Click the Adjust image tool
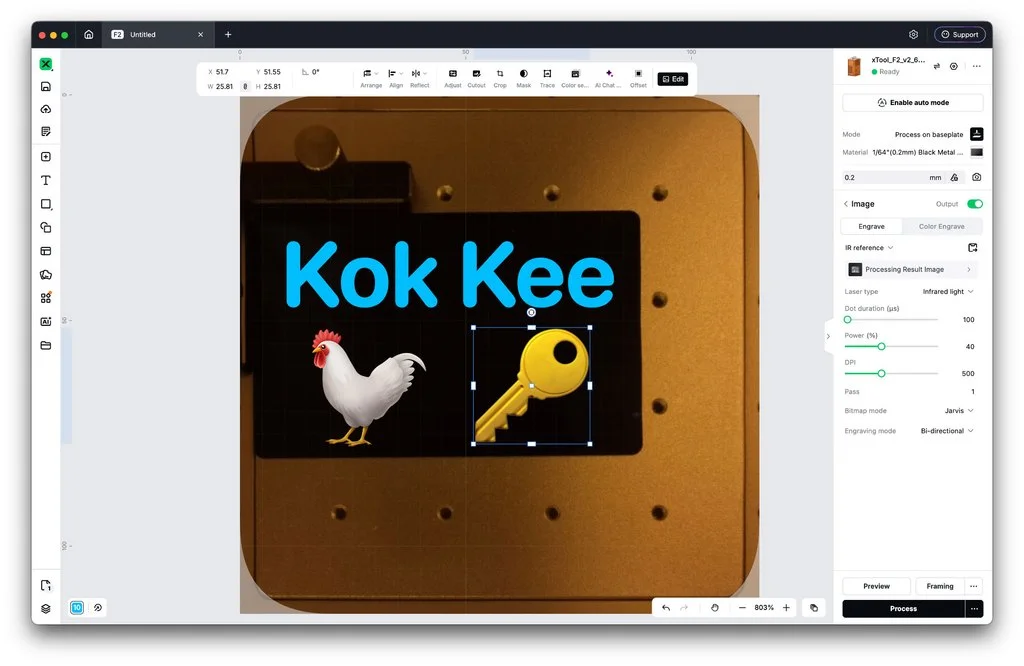This screenshot has width=1024, height=666. click(x=453, y=78)
